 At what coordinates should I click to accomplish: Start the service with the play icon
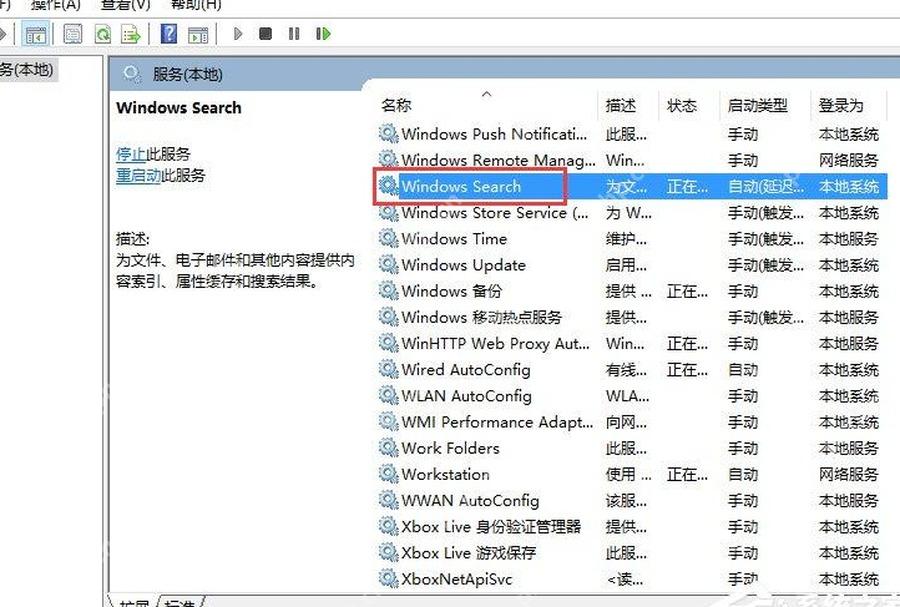click(238, 34)
